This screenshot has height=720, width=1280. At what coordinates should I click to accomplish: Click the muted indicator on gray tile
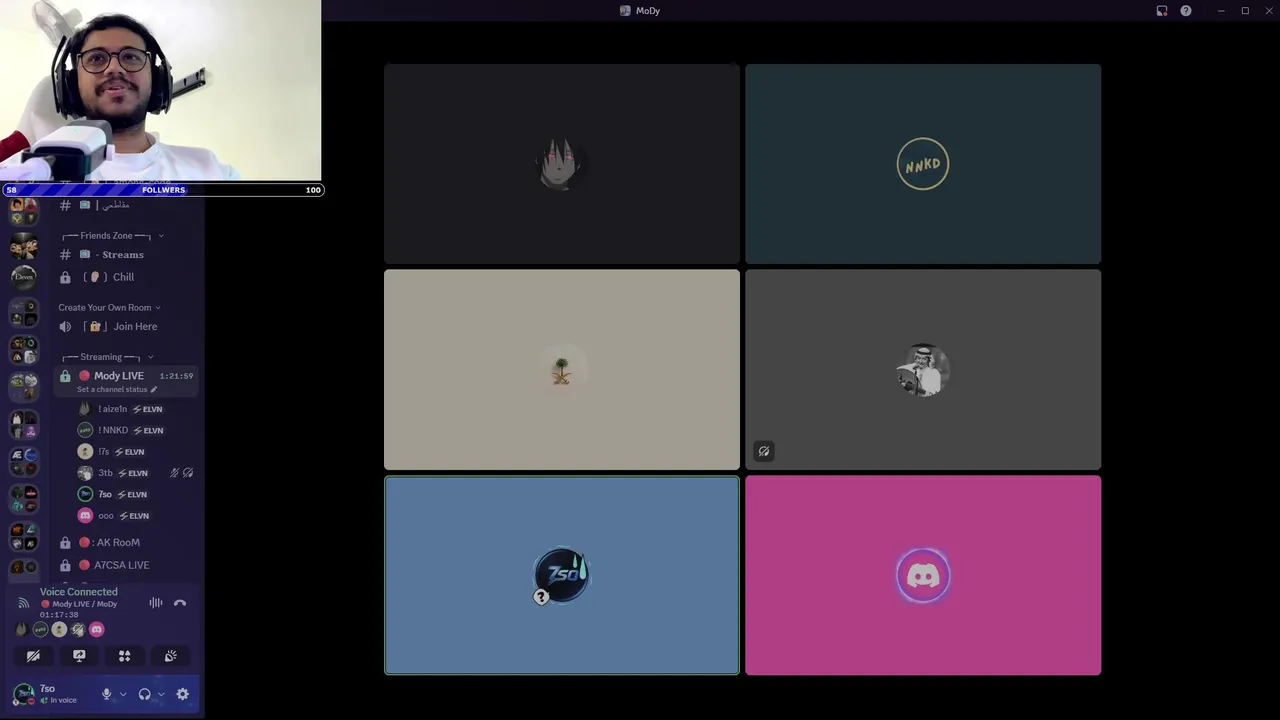click(764, 452)
